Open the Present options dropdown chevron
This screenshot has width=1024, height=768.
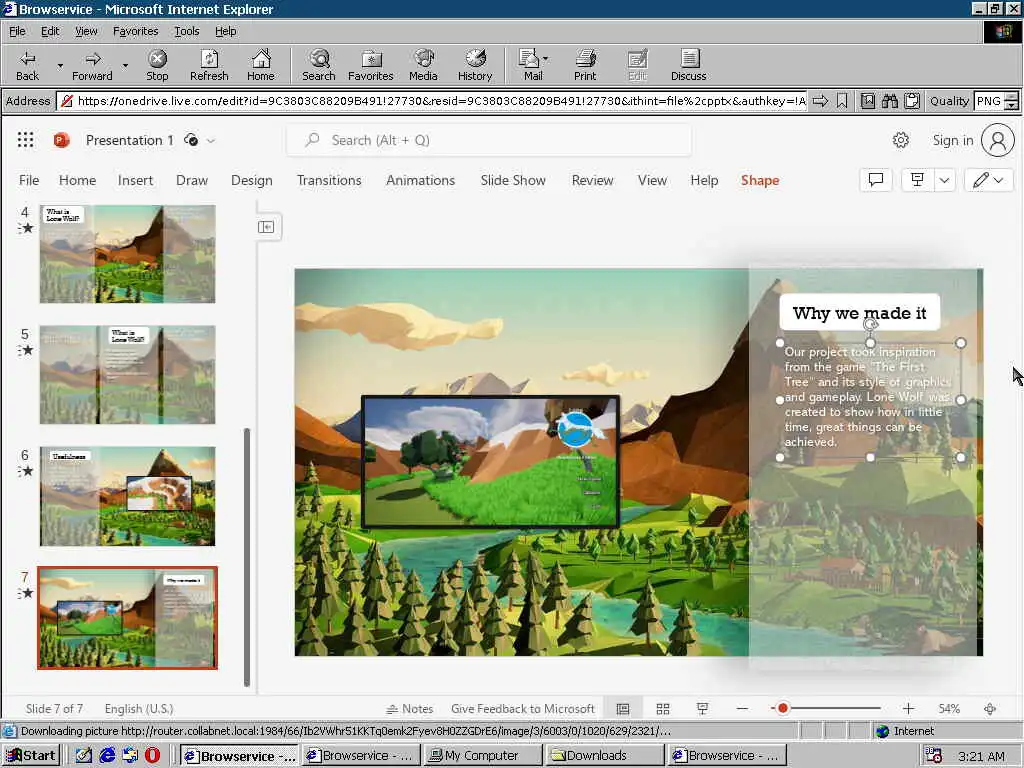pos(944,180)
